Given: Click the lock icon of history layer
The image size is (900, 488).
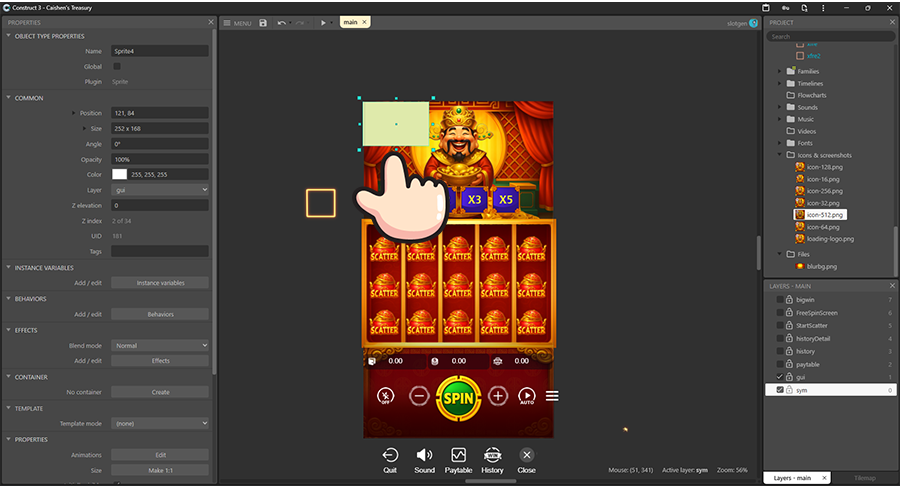Looking at the screenshot, I should pyautogui.click(x=790, y=351).
